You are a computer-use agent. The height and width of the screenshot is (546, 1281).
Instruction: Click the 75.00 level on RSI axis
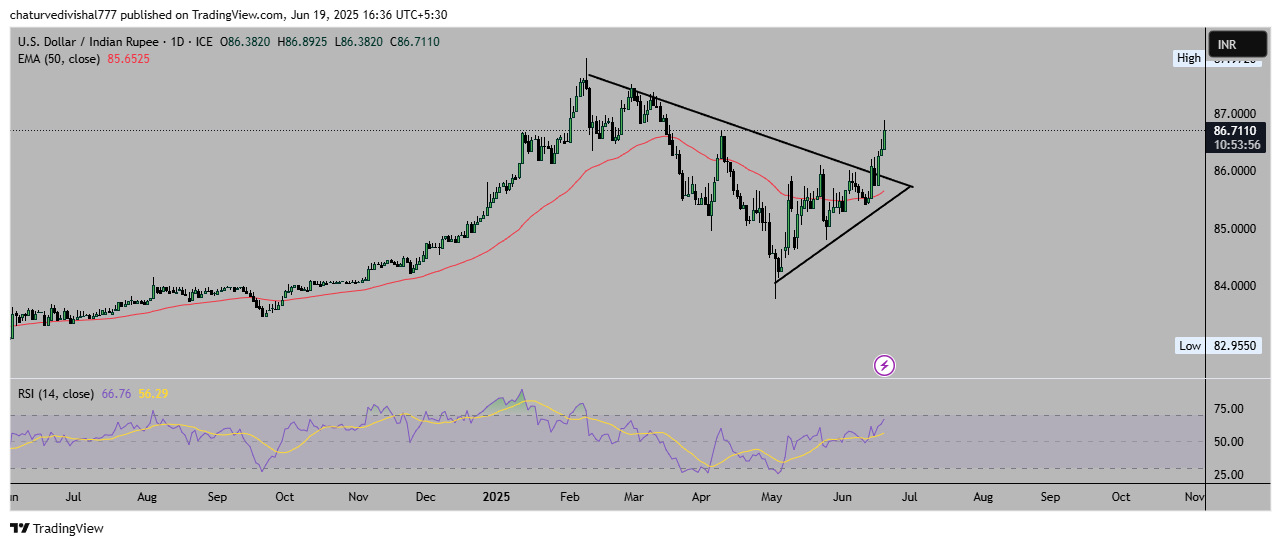click(x=1229, y=409)
